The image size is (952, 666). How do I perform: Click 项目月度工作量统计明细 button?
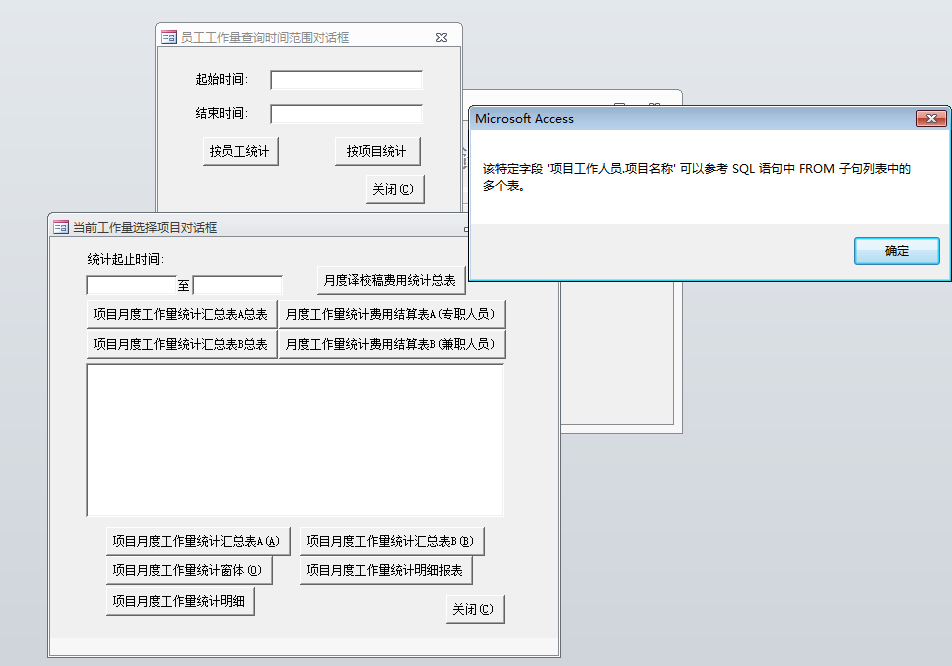pyautogui.click(x=180, y=602)
